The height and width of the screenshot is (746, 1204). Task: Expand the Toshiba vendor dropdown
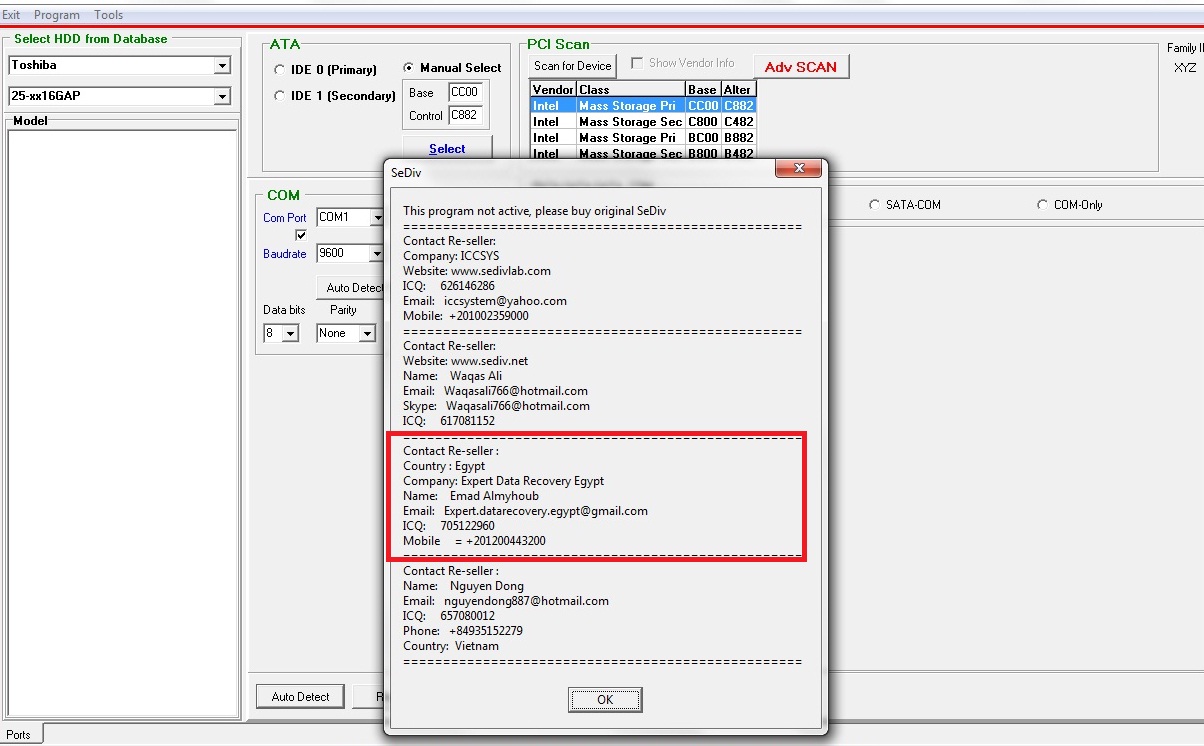(222, 66)
